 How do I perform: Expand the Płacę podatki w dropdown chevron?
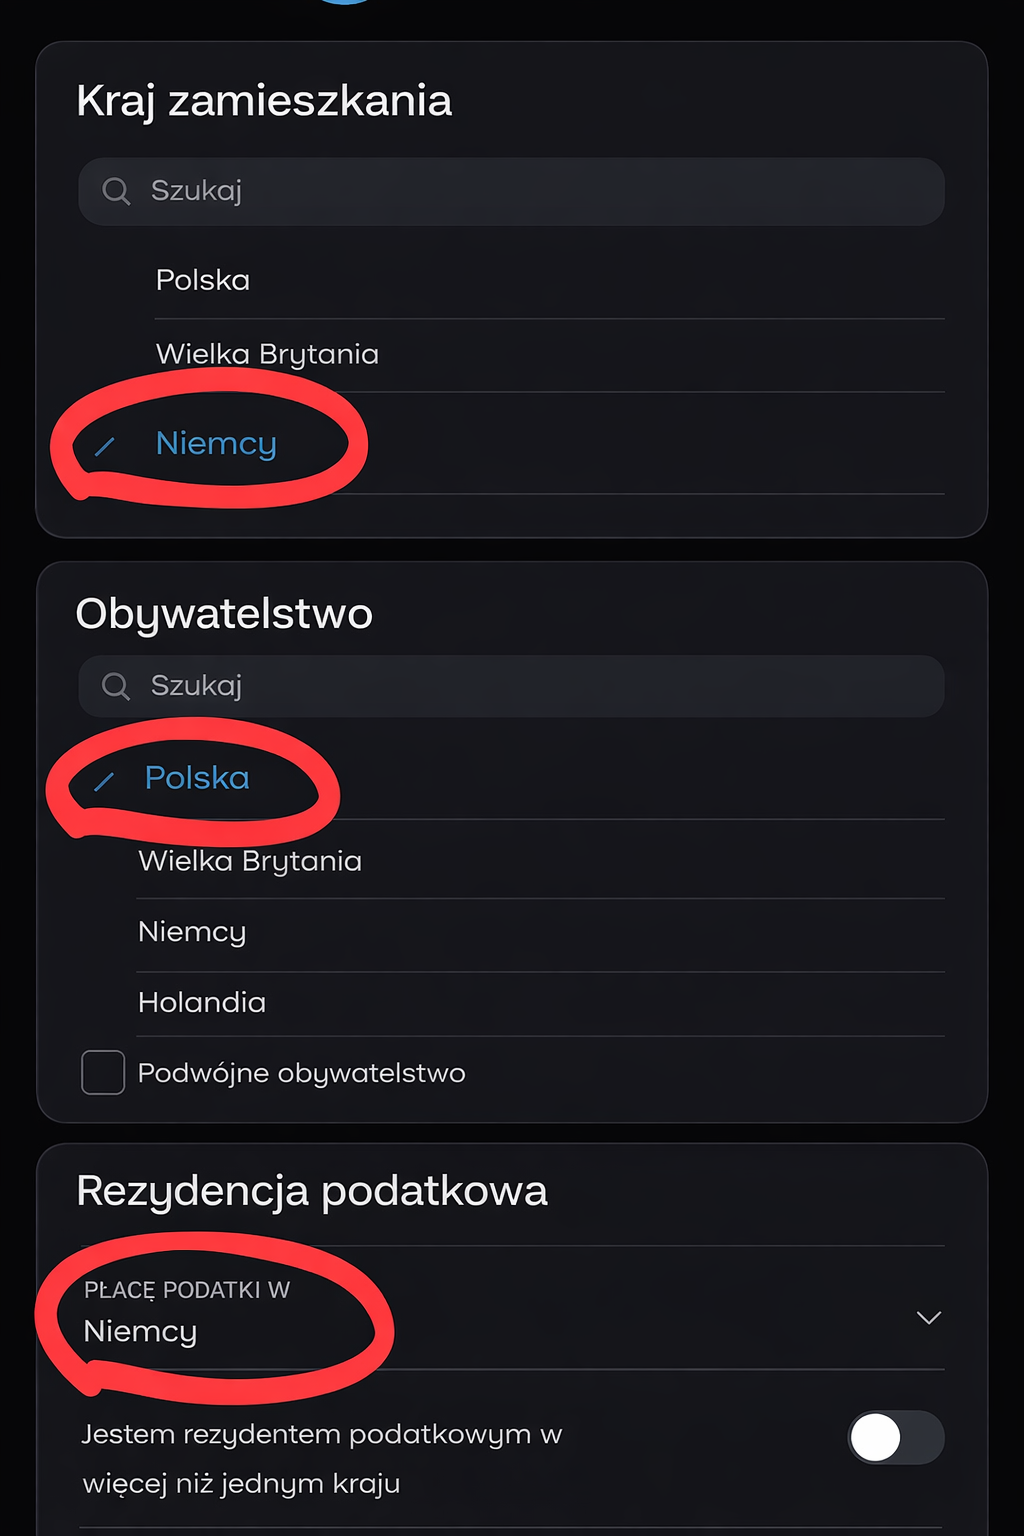coord(929,1318)
